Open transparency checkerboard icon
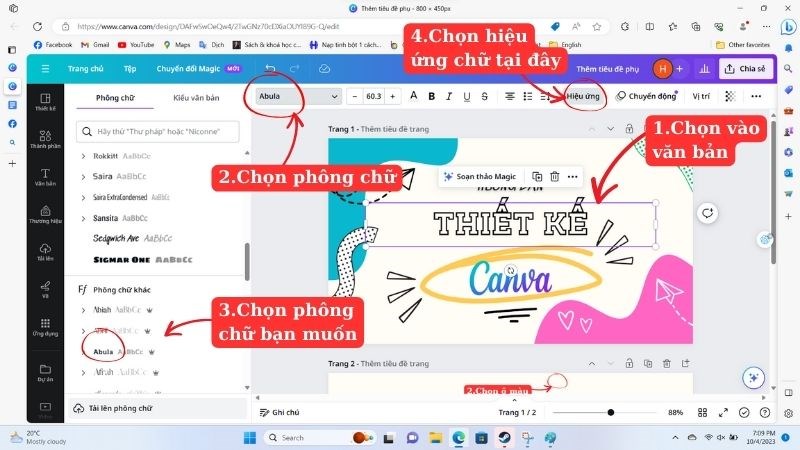 point(730,96)
